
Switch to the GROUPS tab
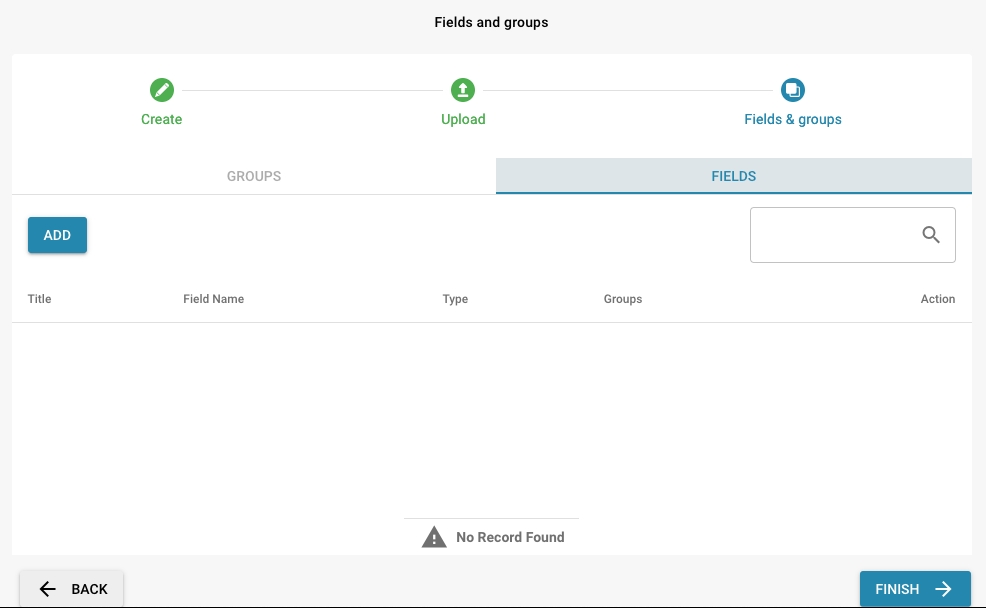pyautogui.click(x=254, y=176)
